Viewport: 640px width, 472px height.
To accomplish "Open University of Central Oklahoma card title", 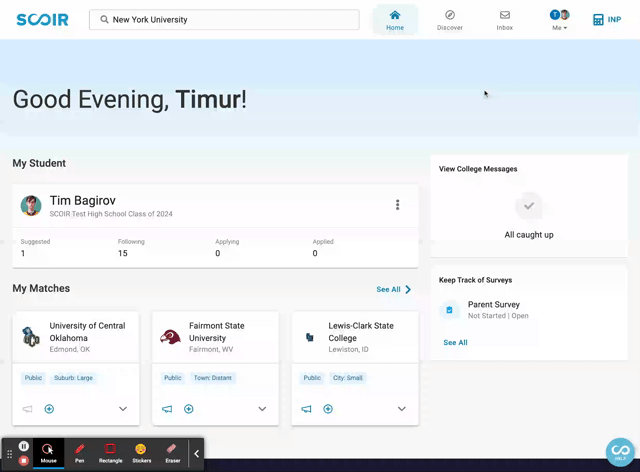I will click(x=87, y=332).
